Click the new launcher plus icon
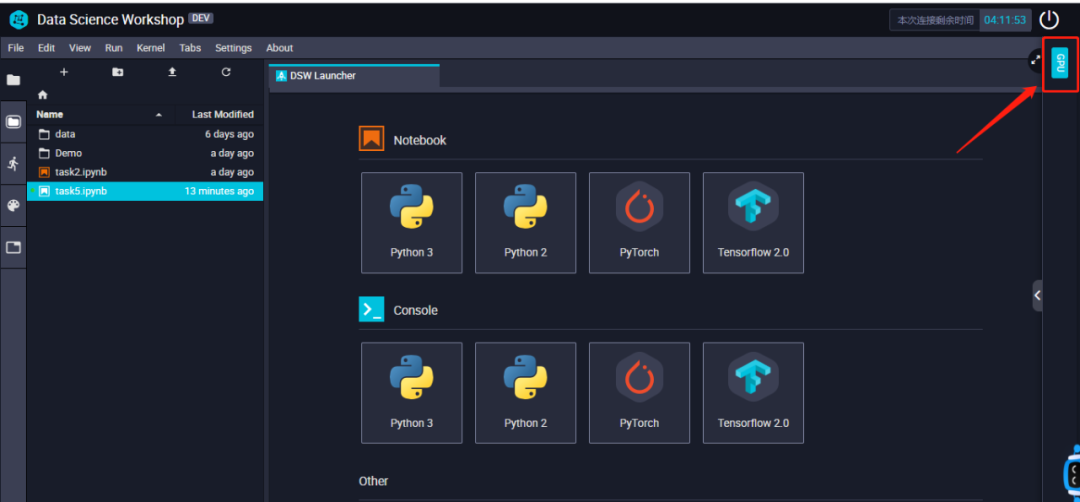1080x502 pixels. pos(64,72)
